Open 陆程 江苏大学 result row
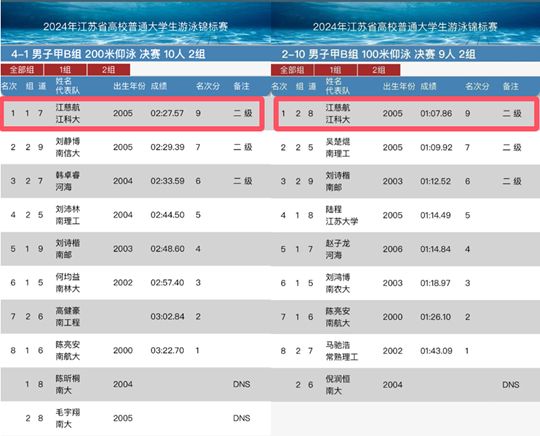 click(405, 215)
